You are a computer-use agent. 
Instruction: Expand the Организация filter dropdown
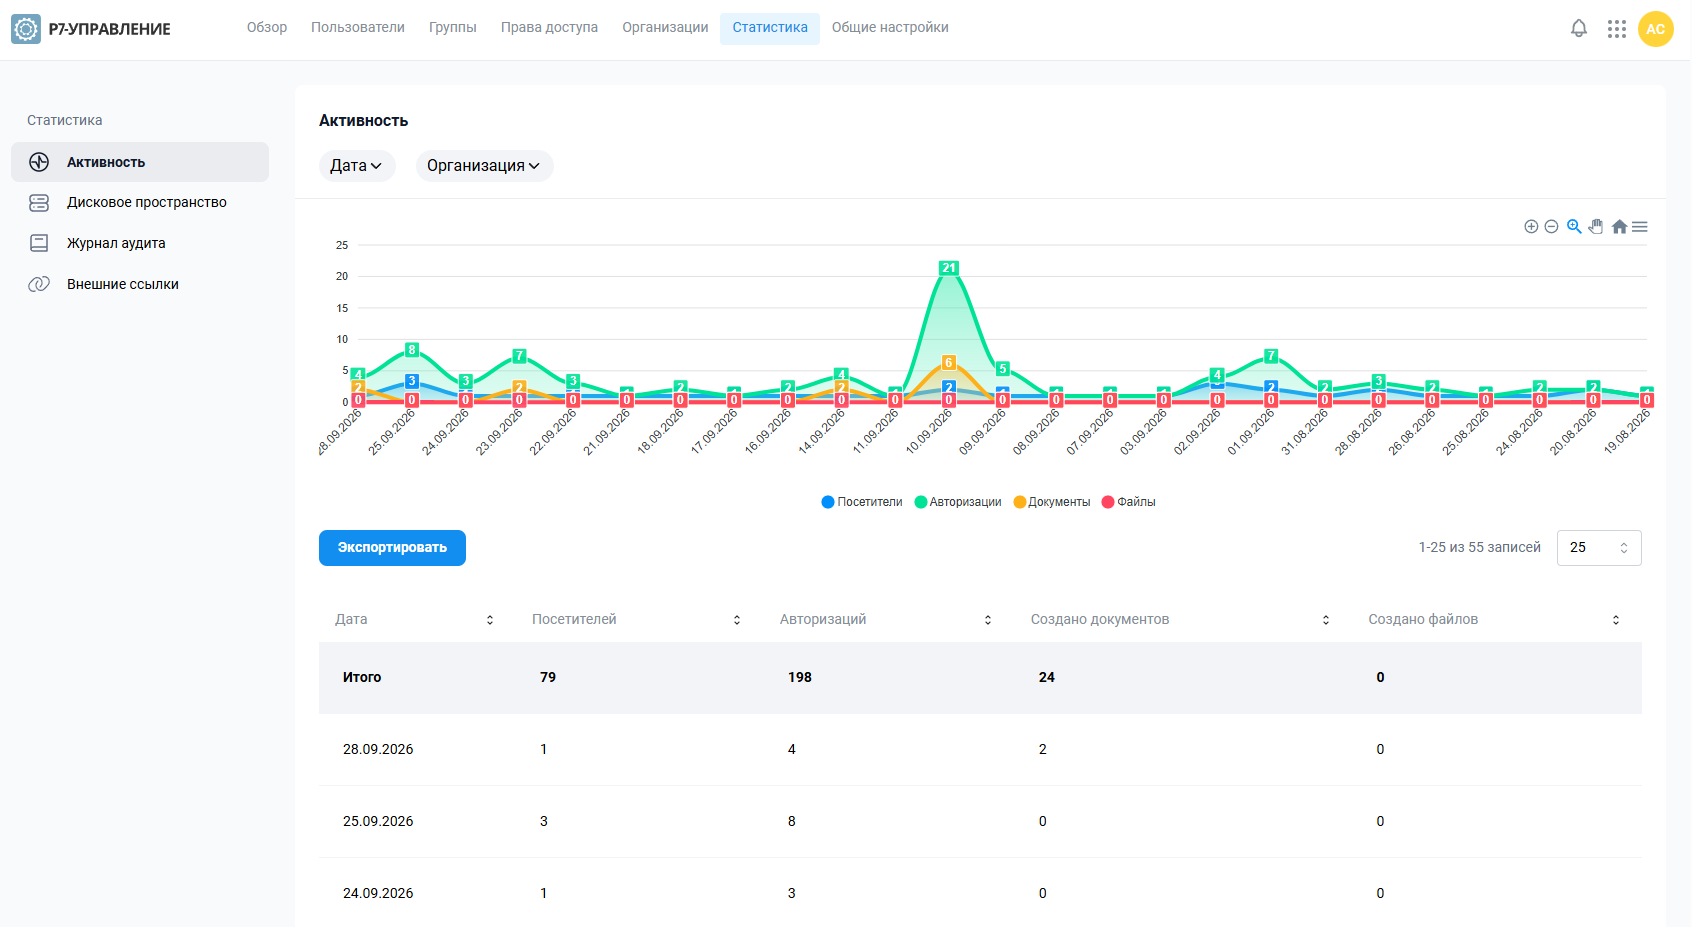coord(484,166)
